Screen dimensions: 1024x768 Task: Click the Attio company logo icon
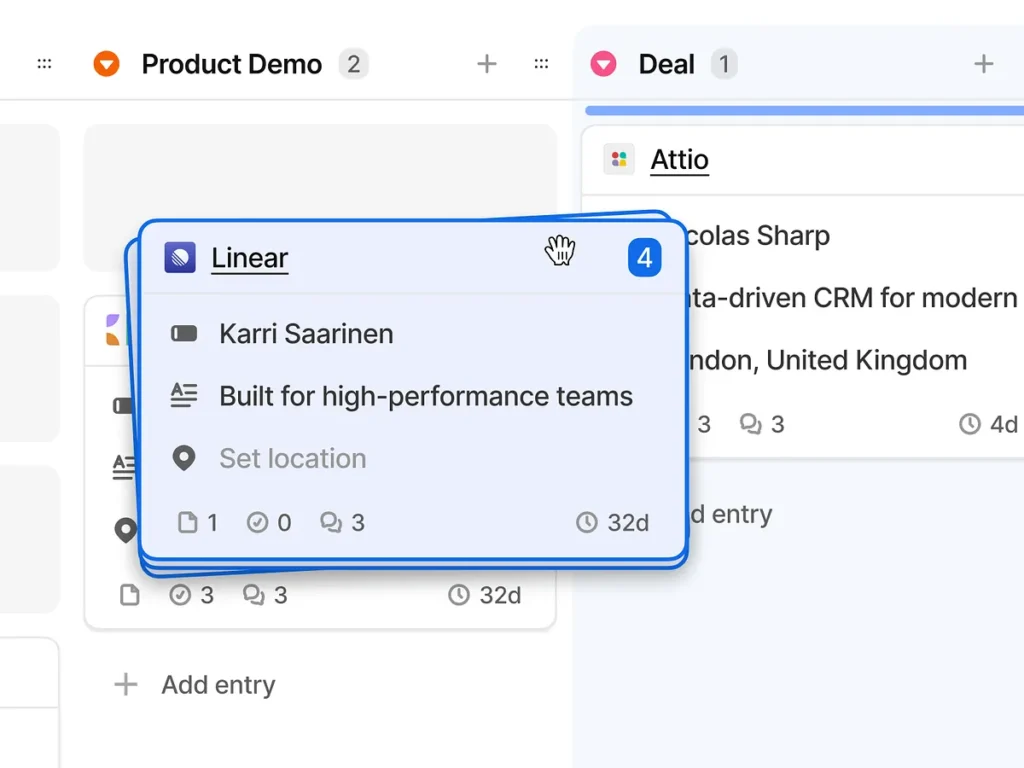(619, 160)
